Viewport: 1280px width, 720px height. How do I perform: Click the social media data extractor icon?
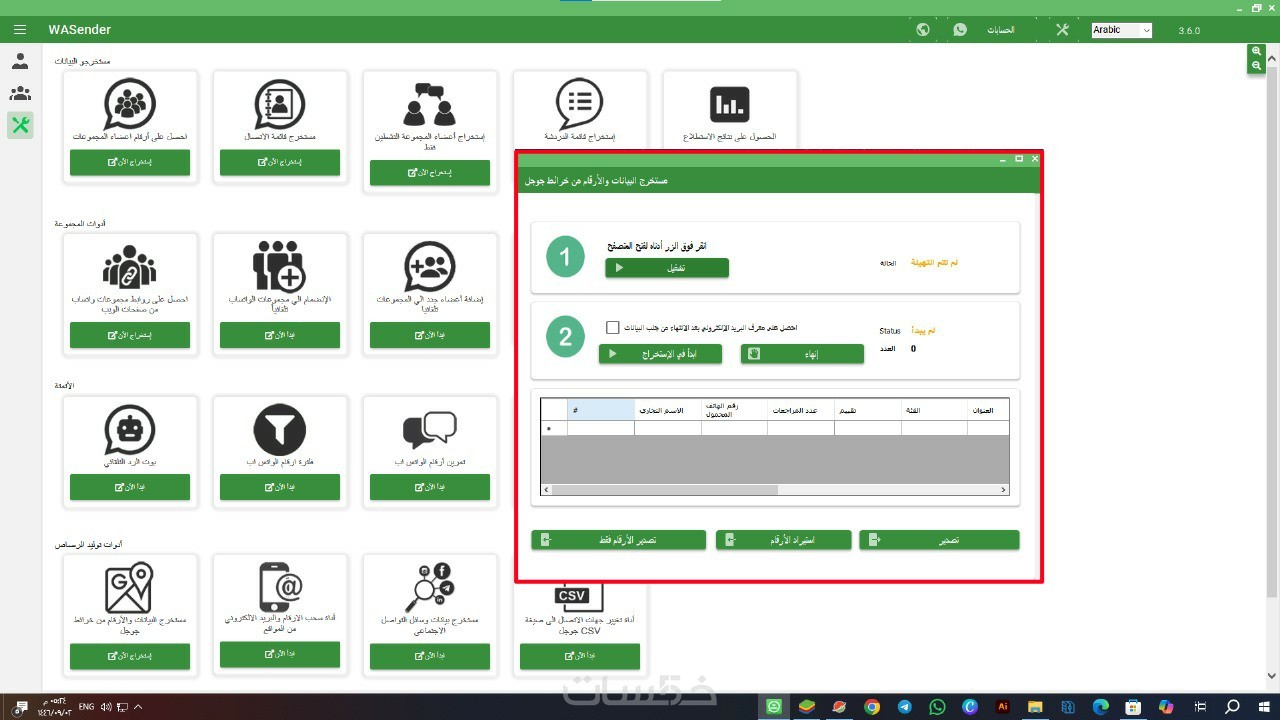tap(430, 588)
